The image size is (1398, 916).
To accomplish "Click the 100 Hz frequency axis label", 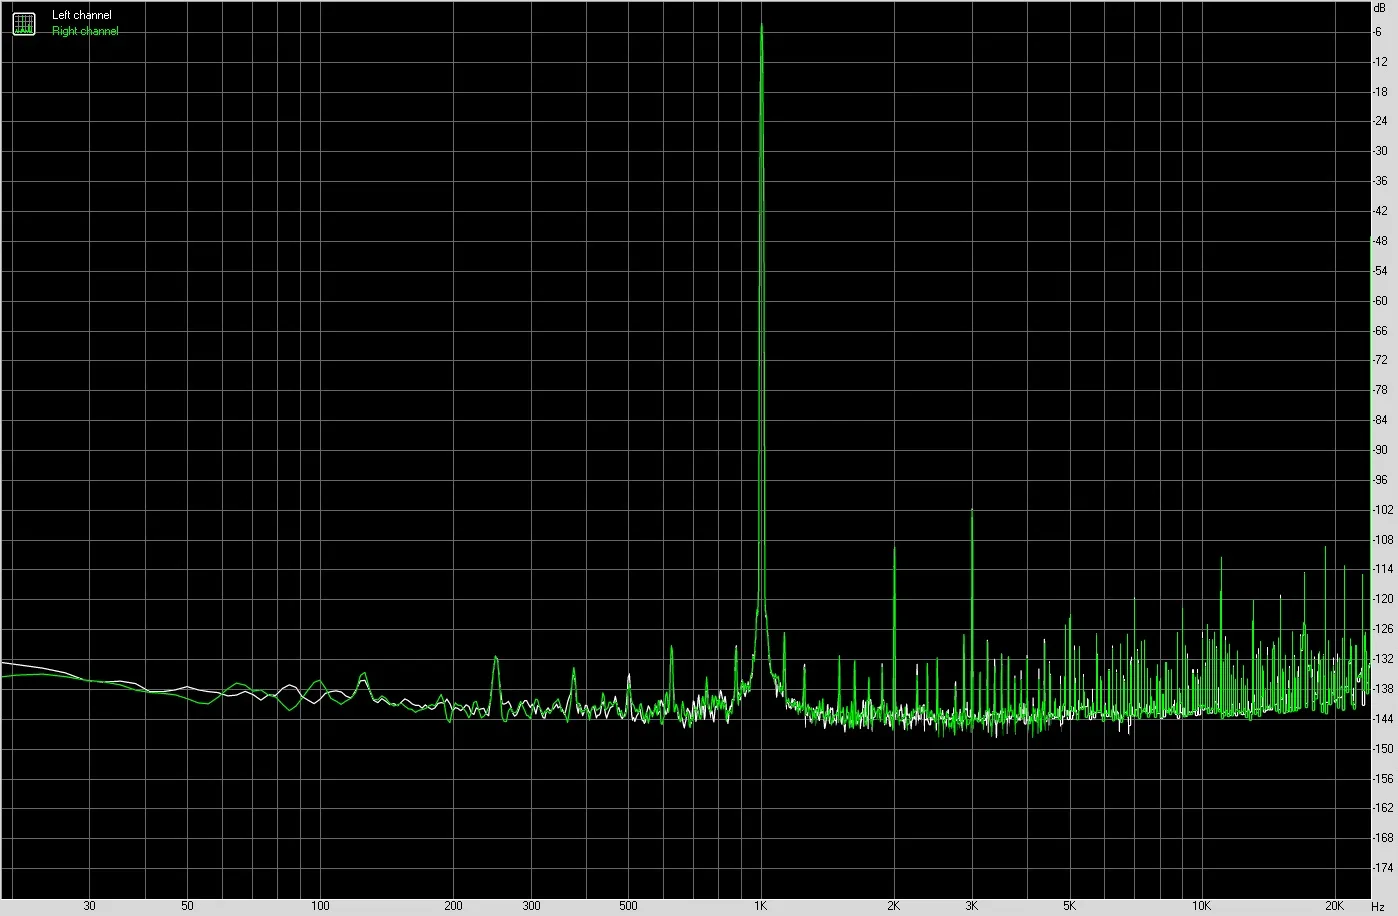I will [x=320, y=906].
